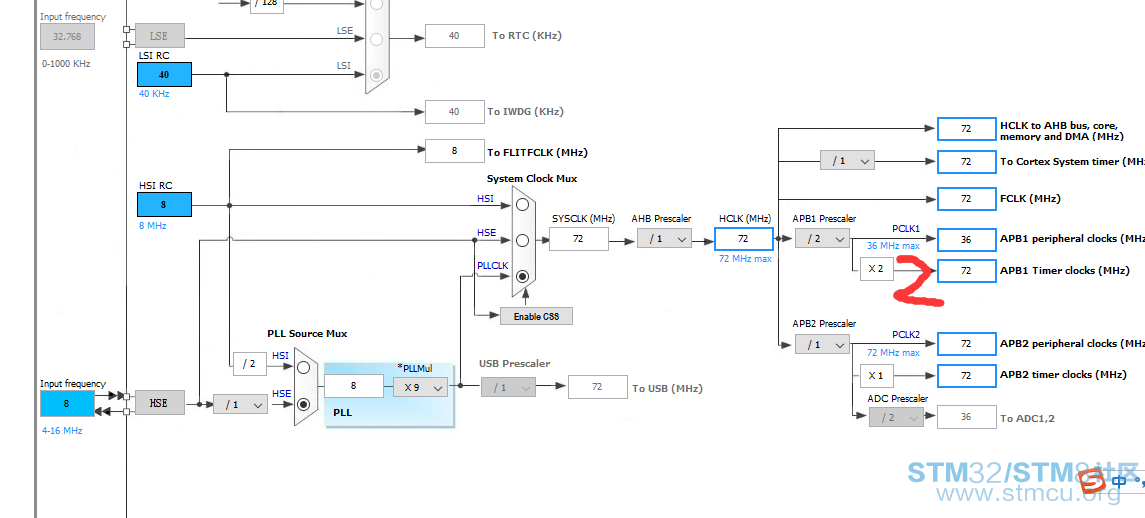This screenshot has height=518, width=1145.
Task: Click the To IWDG (KHz) value box
Action: pyautogui.click(x=454, y=112)
